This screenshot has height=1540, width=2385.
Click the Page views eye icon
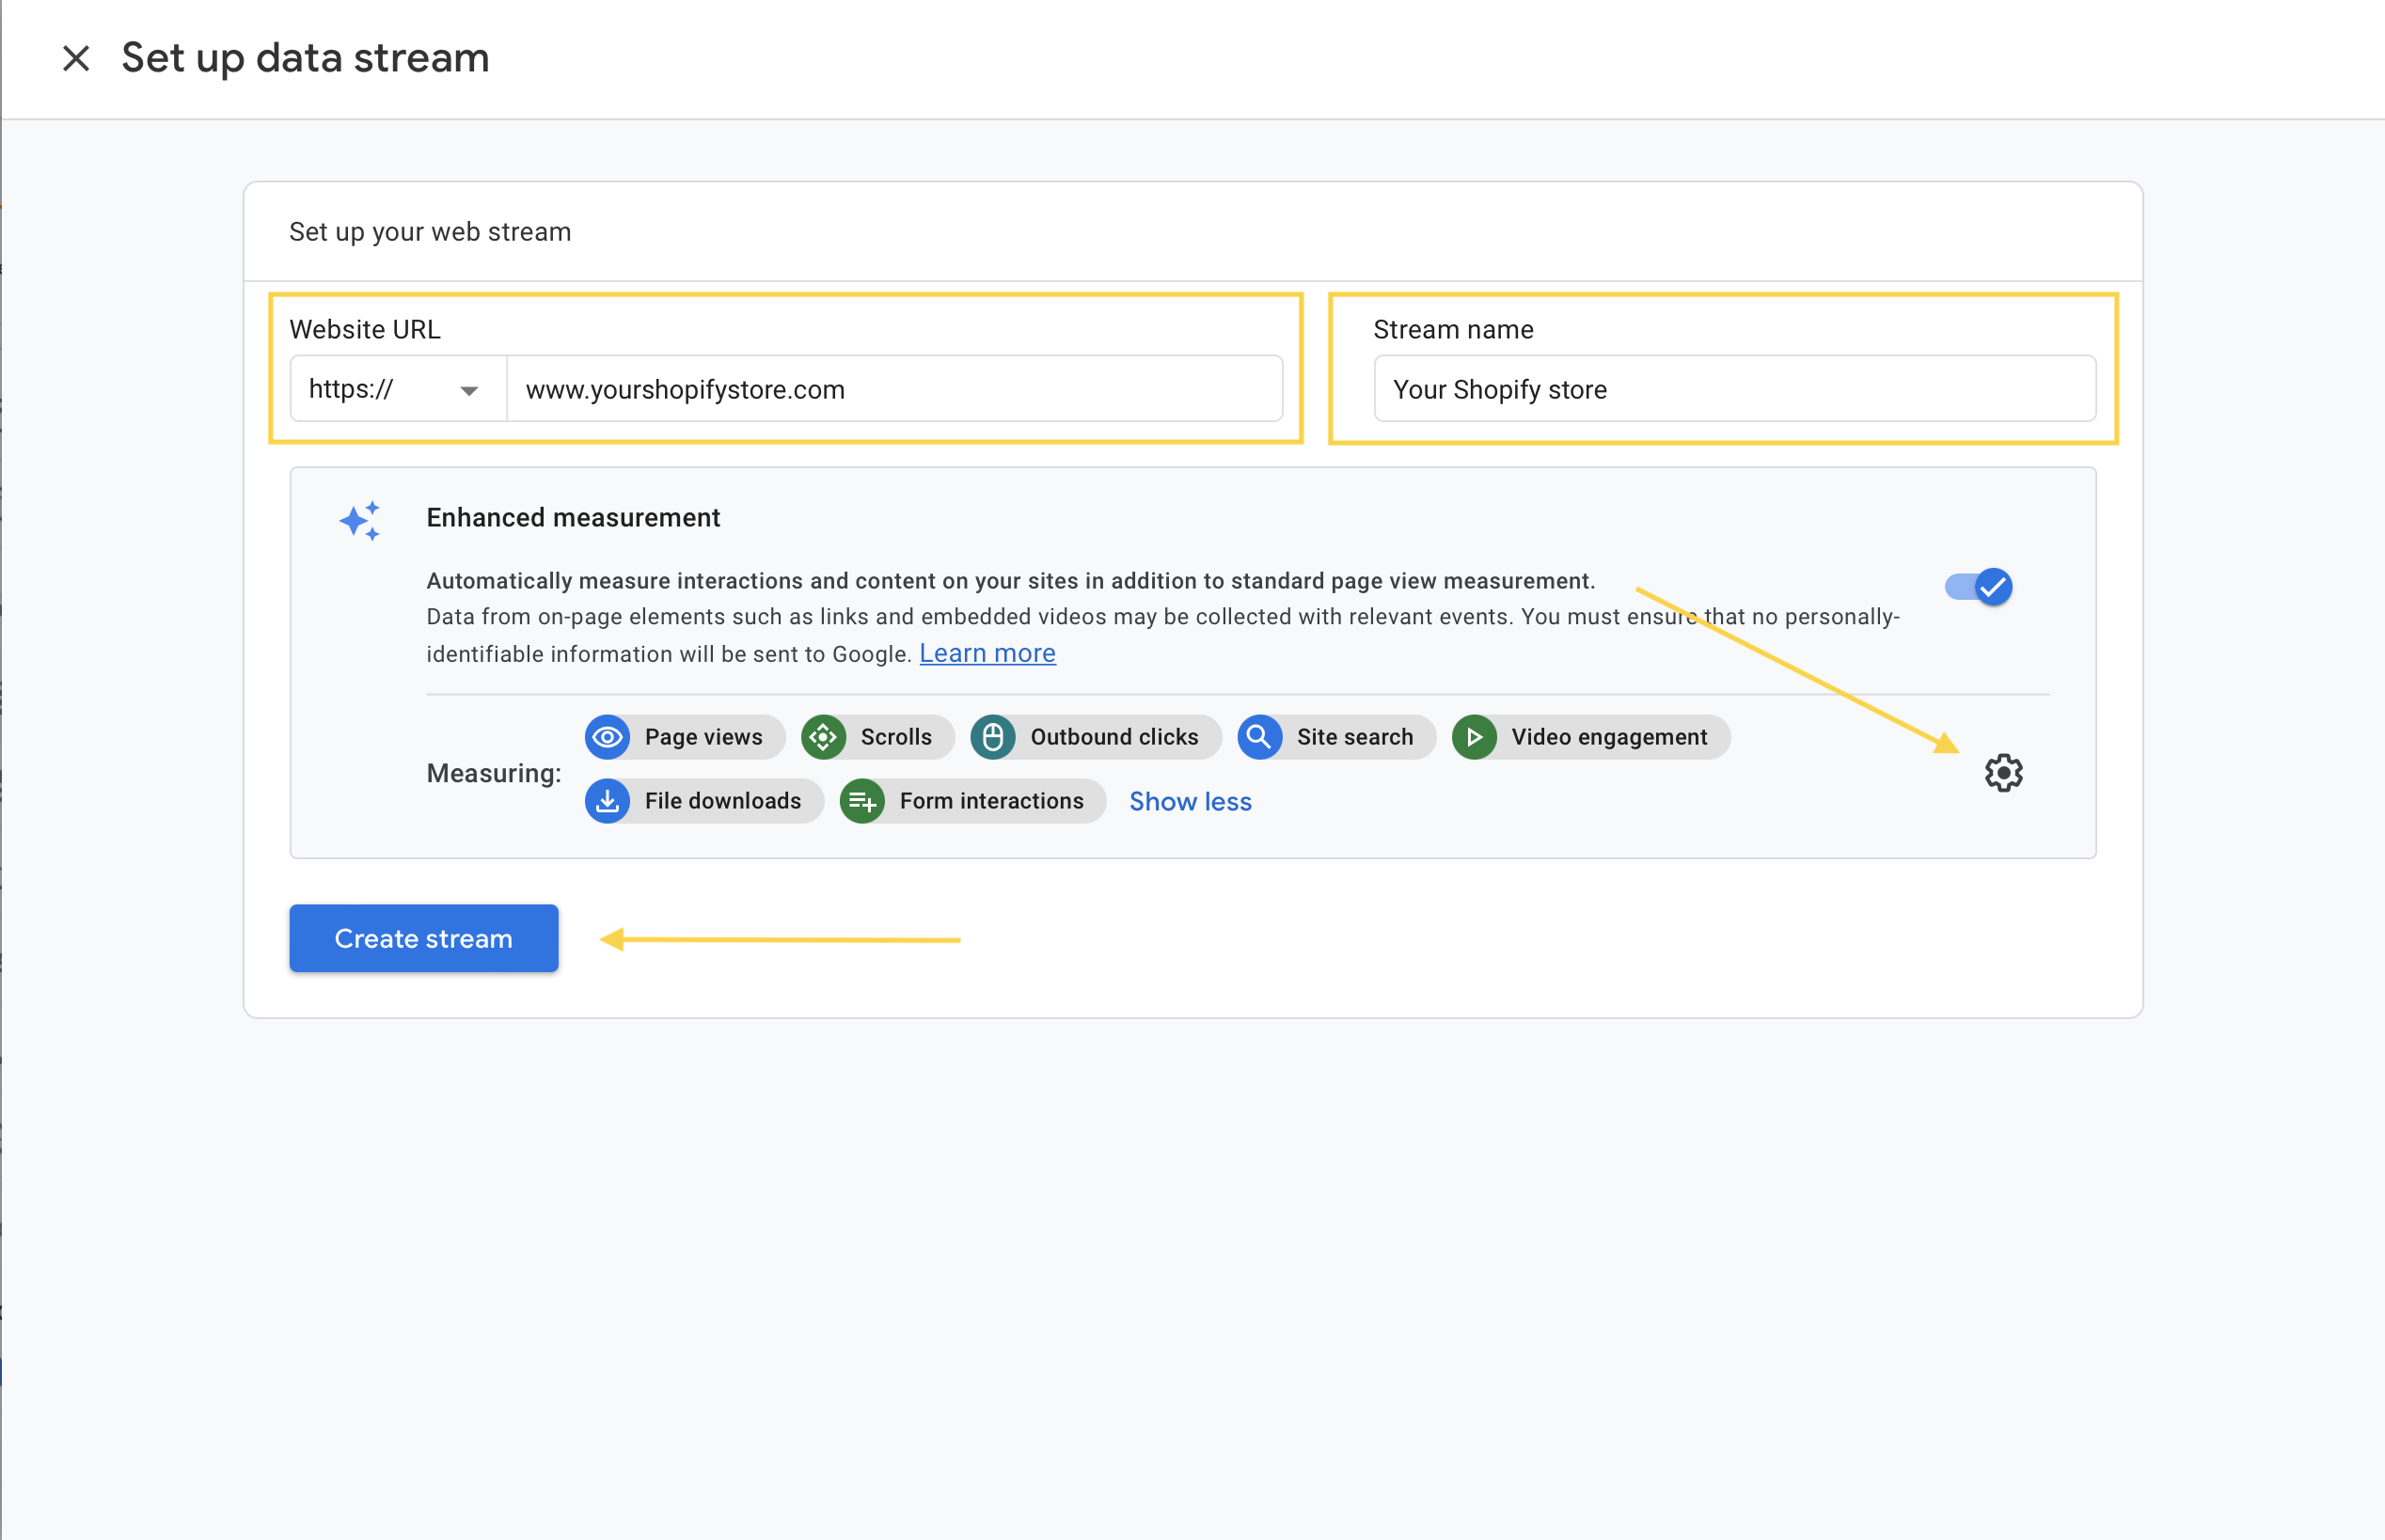point(607,737)
